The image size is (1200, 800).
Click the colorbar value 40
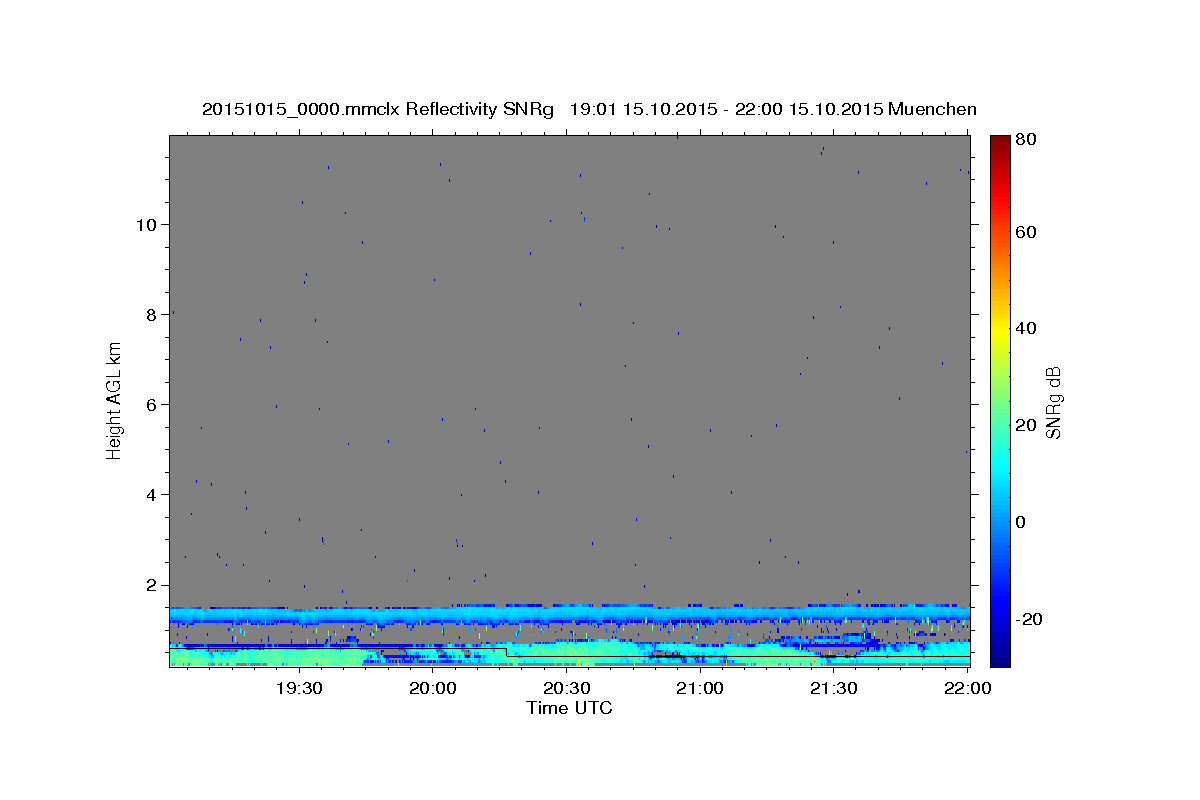[x=1028, y=328]
